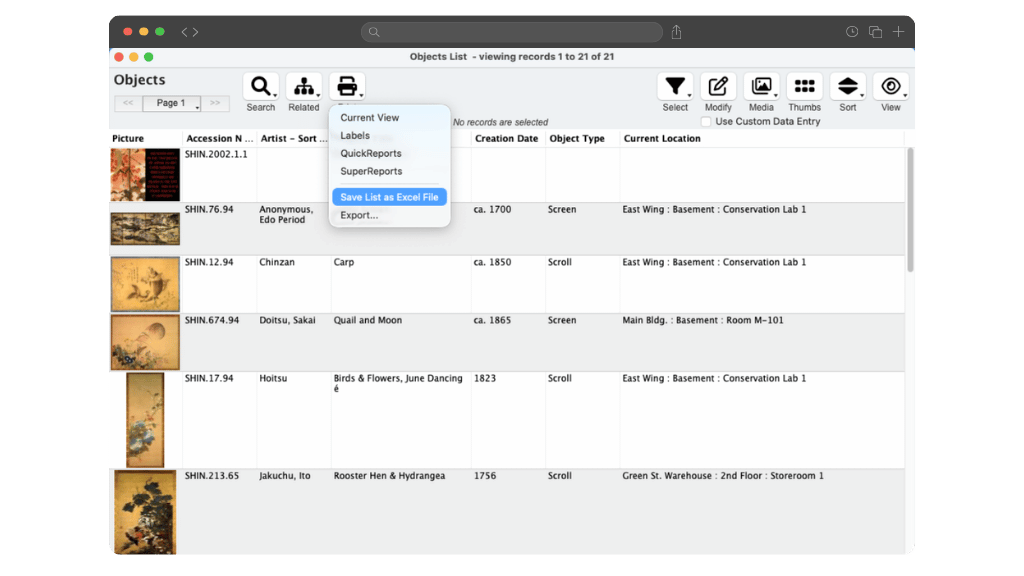Viewport: 1024px width, 576px height.
Task: Select the Carp scroll thumbnail
Action: tap(145, 284)
